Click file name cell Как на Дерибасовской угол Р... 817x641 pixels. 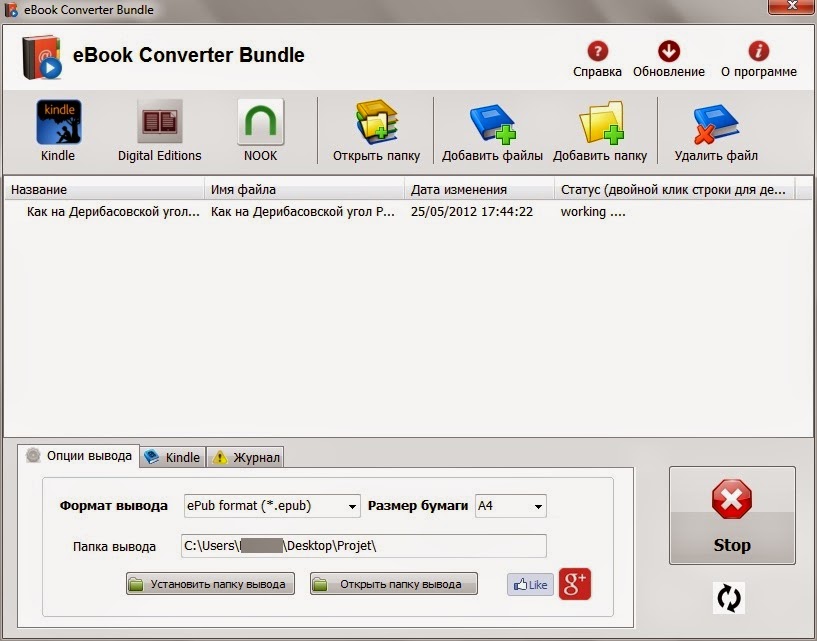(x=302, y=212)
